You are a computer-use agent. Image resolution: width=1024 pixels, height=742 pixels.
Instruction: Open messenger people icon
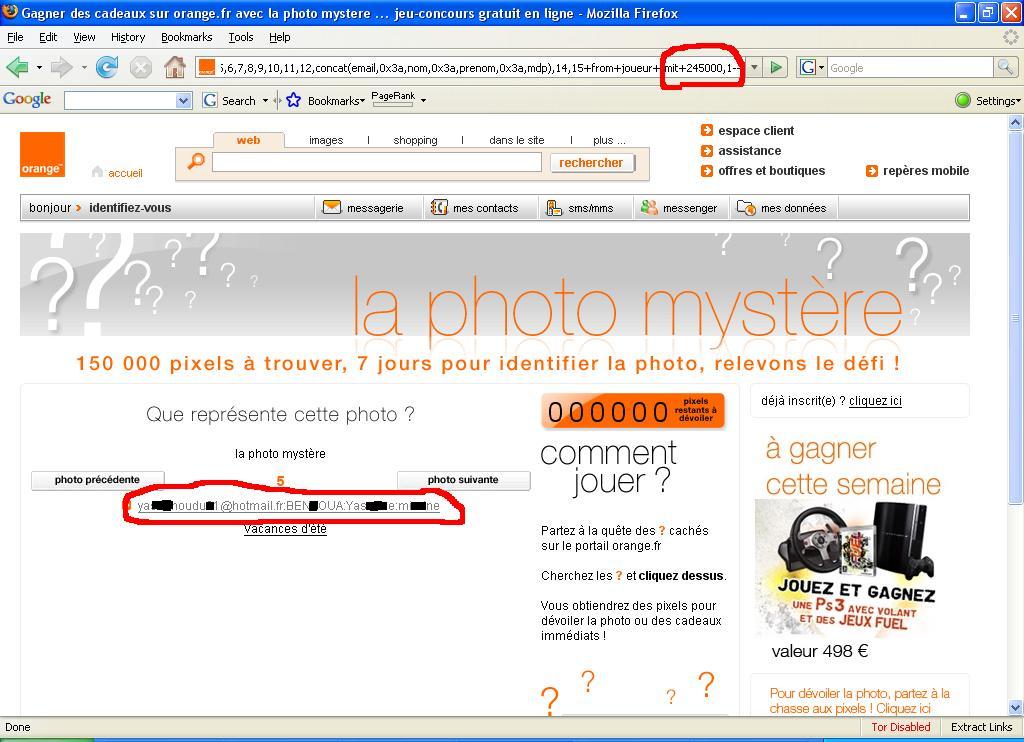click(x=648, y=208)
